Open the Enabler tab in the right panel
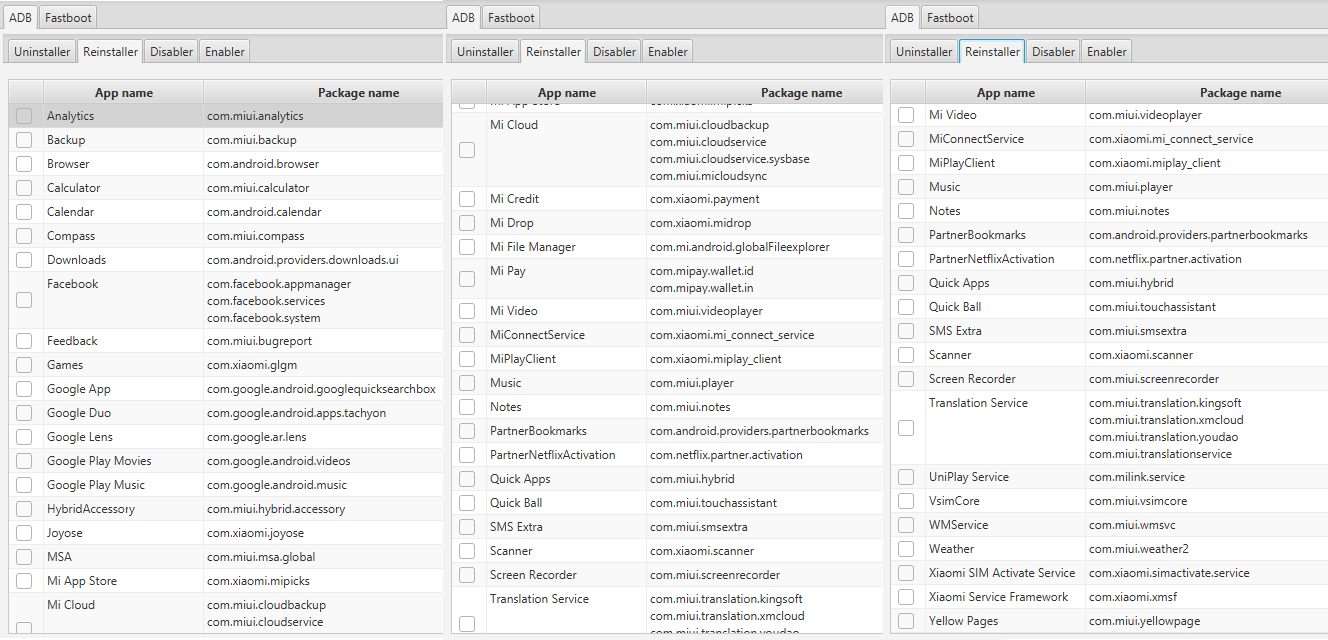This screenshot has width=1328, height=640. tap(1107, 52)
